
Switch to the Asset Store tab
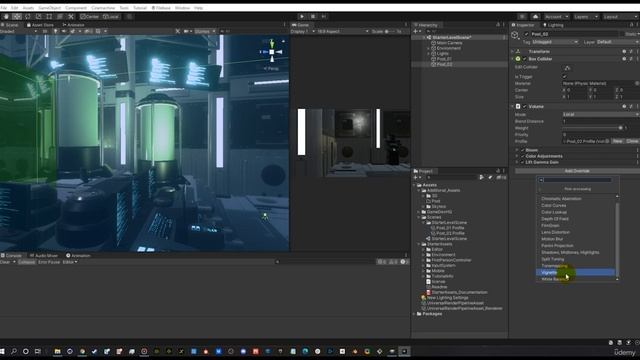(40, 25)
